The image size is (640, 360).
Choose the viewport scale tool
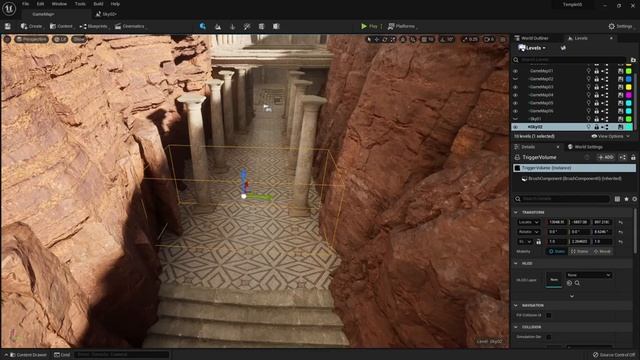(393, 40)
